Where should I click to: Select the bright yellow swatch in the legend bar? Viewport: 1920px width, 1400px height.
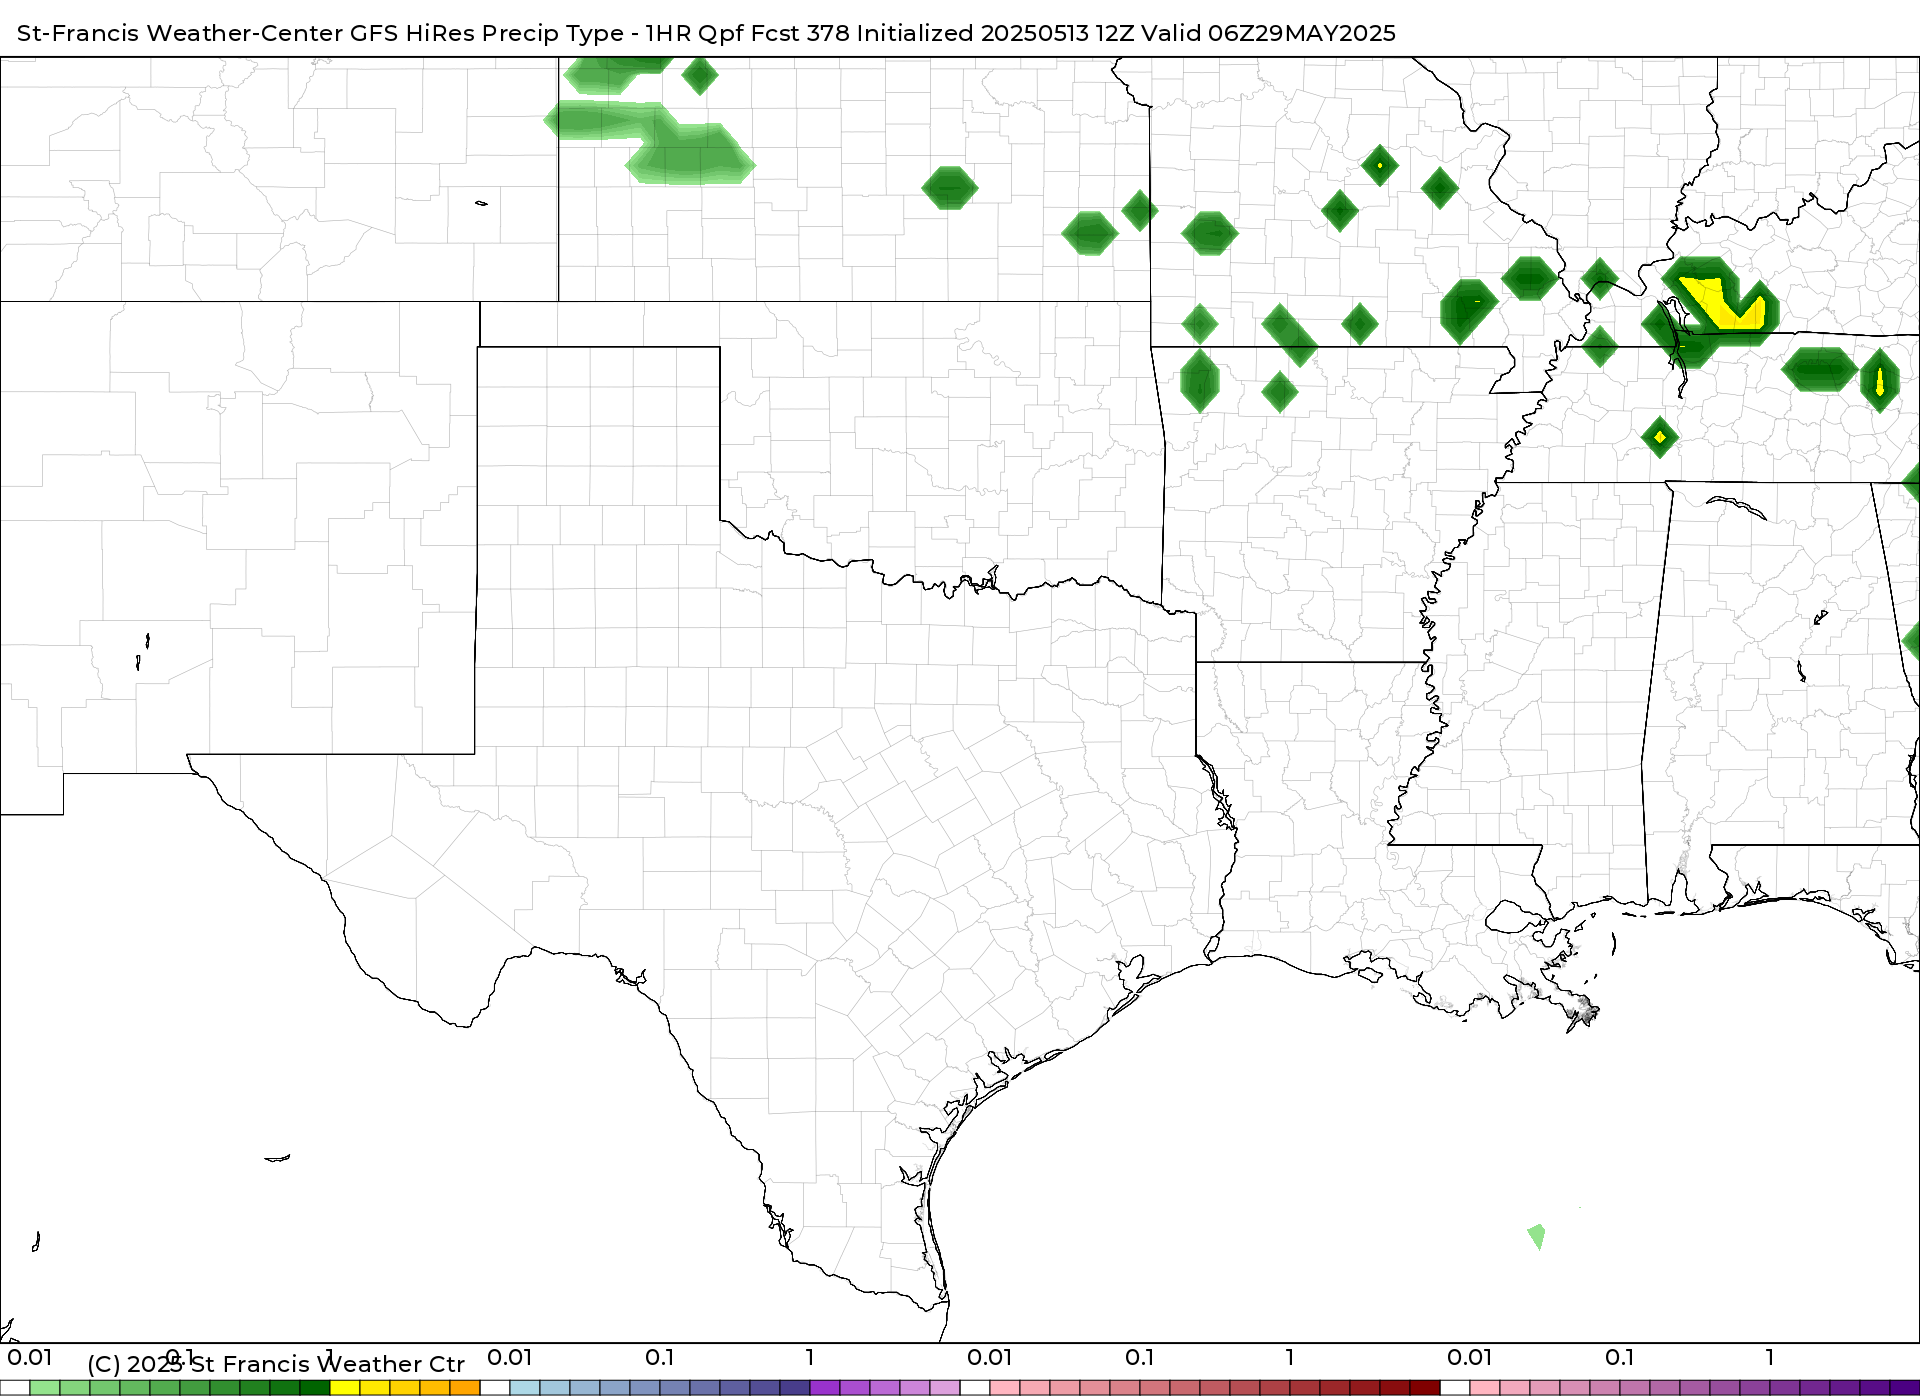coord(345,1388)
